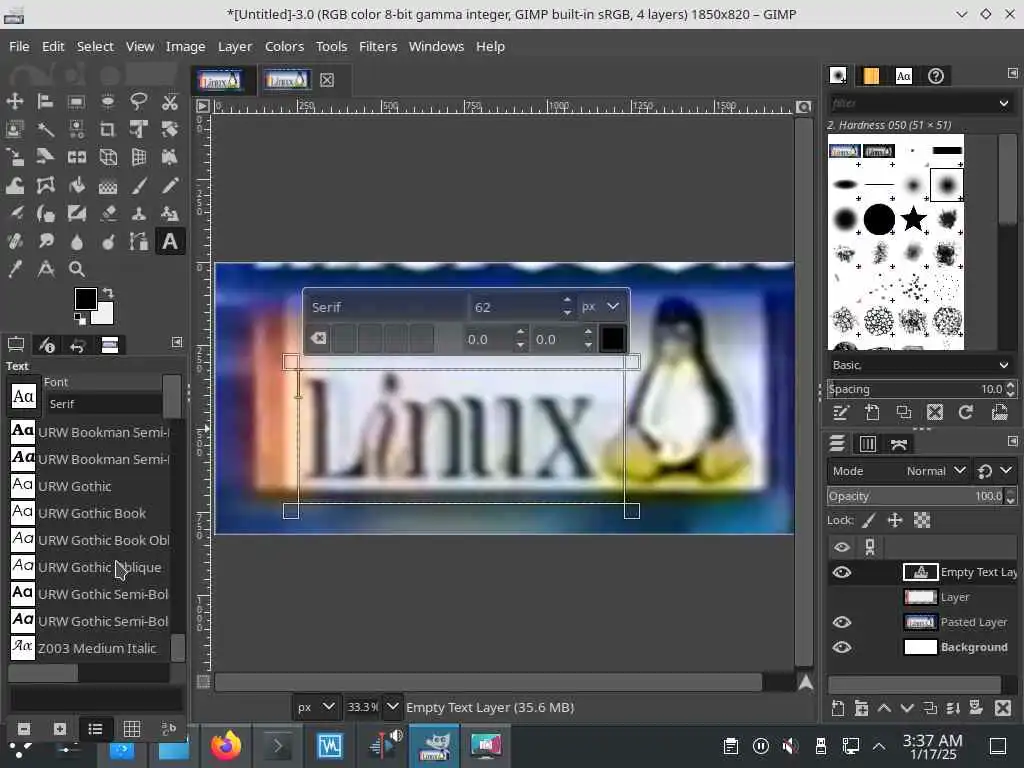This screenshot has height=768, width=1024.
Task: Raise layer one step up arrow
Action: pyautogui.click(x=884, y=708)
